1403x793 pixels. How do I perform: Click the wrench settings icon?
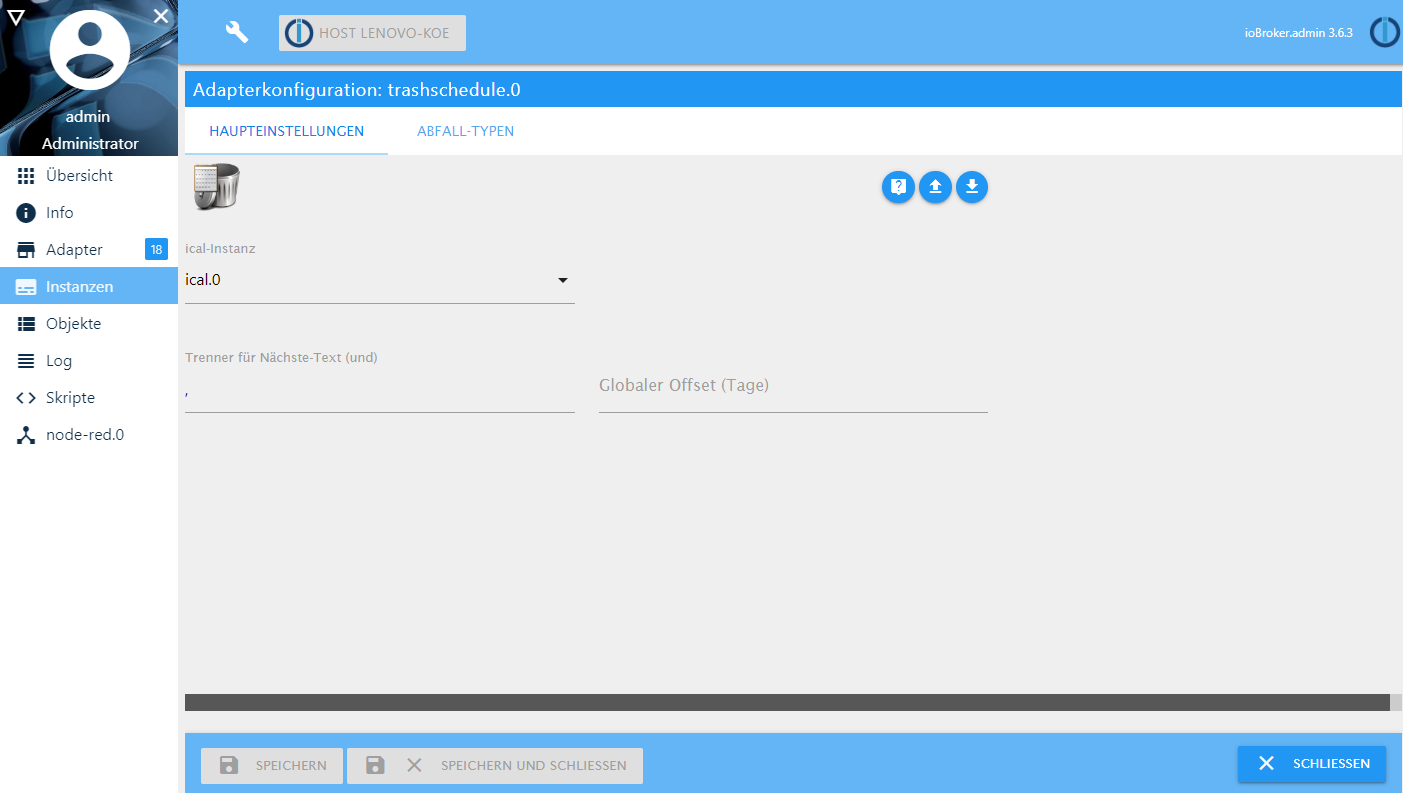tap(237, 32)
